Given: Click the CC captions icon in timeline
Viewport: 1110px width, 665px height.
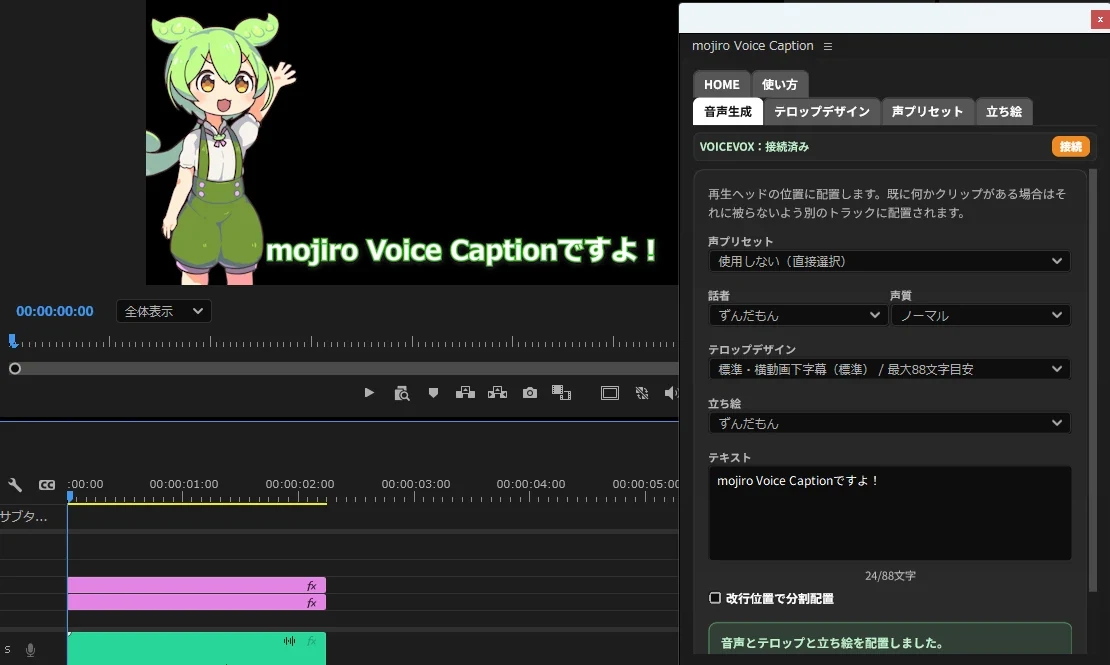Looking at the screenshot, I should (x=47, y=484).
